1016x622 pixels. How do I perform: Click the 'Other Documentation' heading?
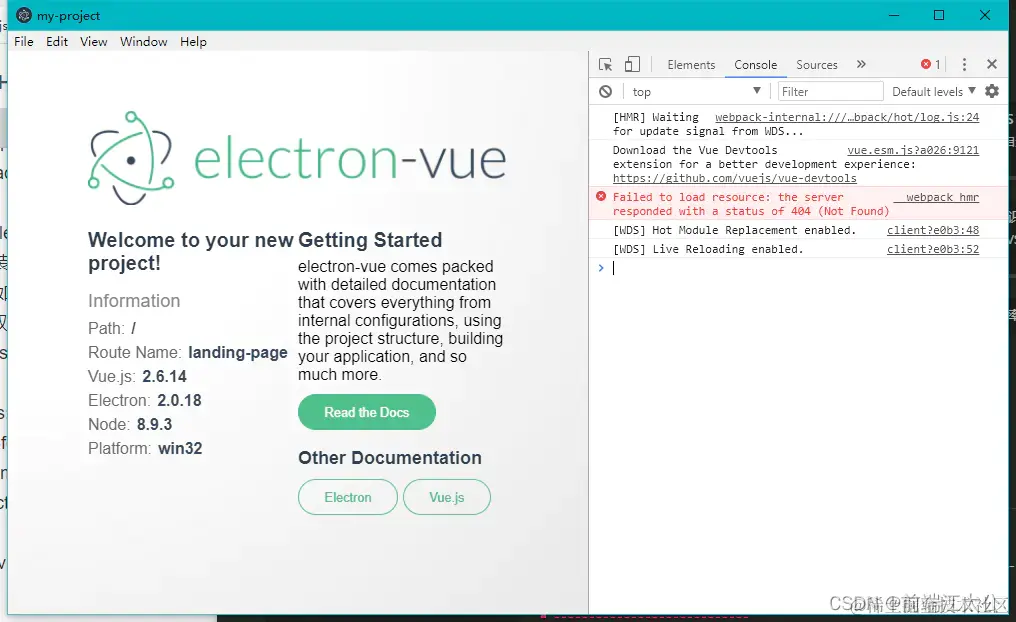click(x=389, y=458)
